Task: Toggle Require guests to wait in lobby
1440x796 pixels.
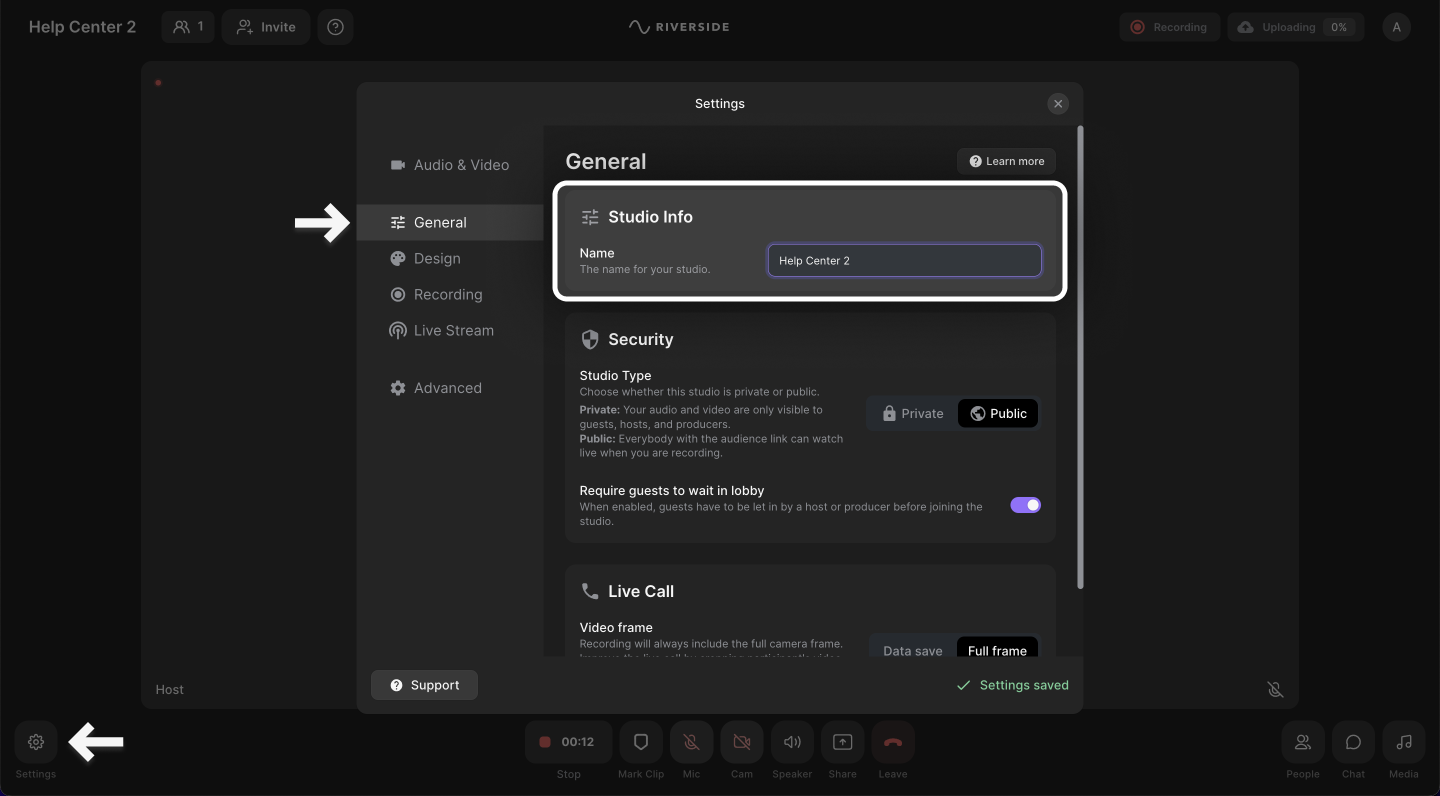Action: click(x=1025, y=505)
